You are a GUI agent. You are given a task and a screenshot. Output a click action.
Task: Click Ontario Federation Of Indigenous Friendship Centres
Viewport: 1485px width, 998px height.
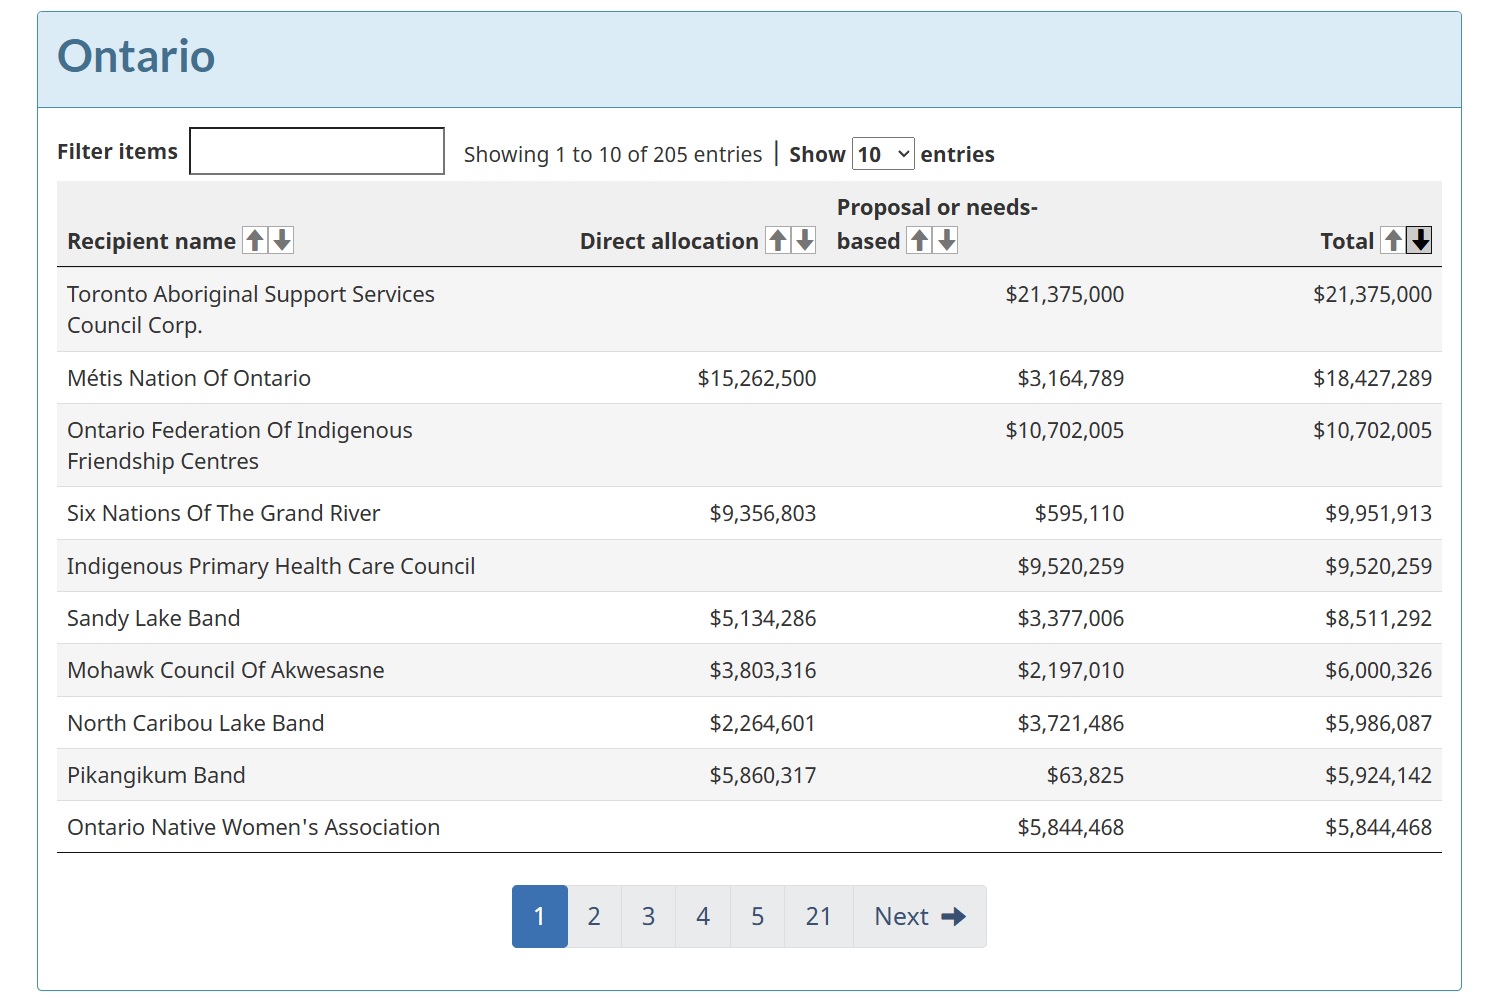[x=240, y=446]
